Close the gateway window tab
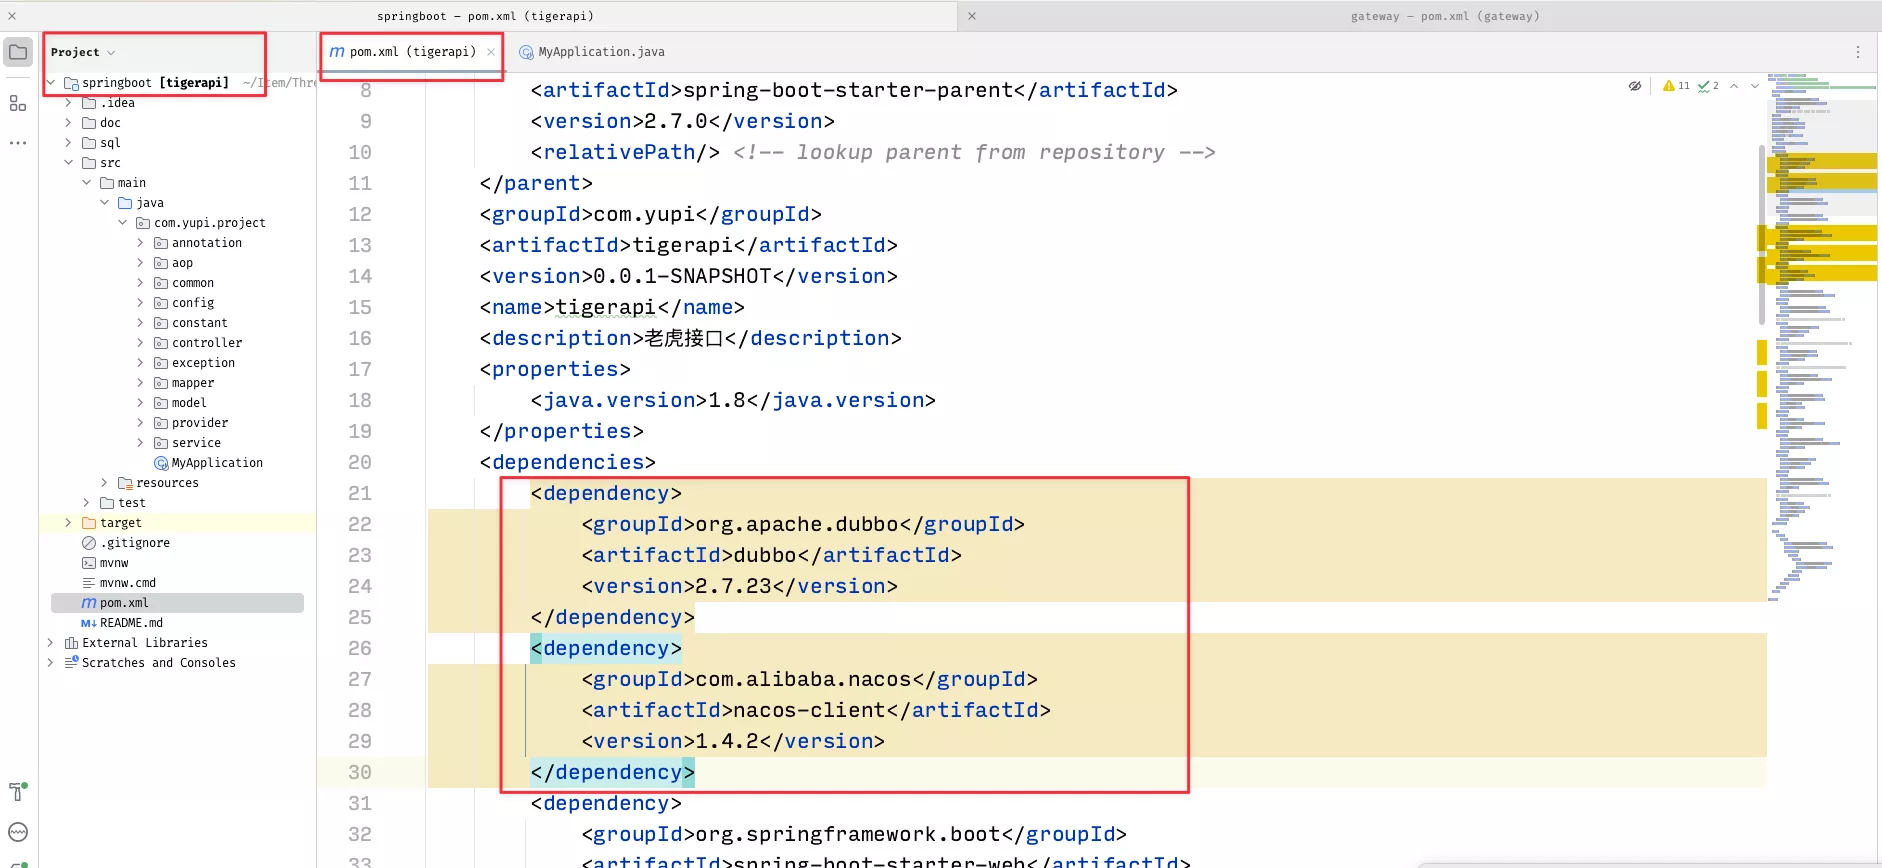 [x=971, y=16]
